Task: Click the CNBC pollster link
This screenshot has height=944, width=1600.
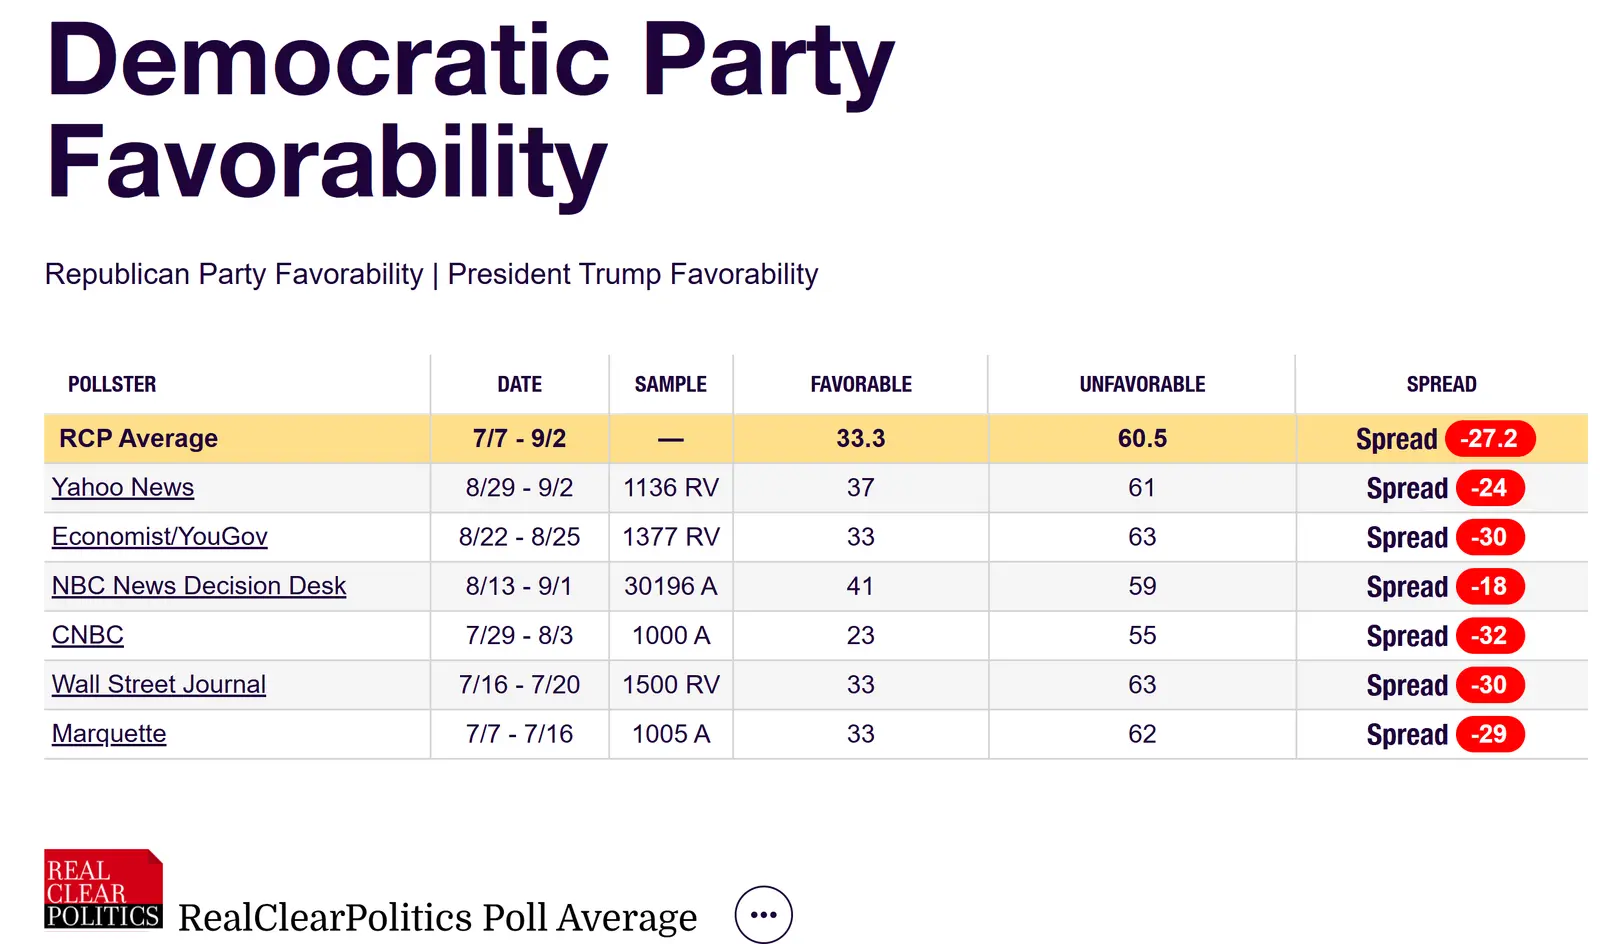Action: (x=88, y=635)
